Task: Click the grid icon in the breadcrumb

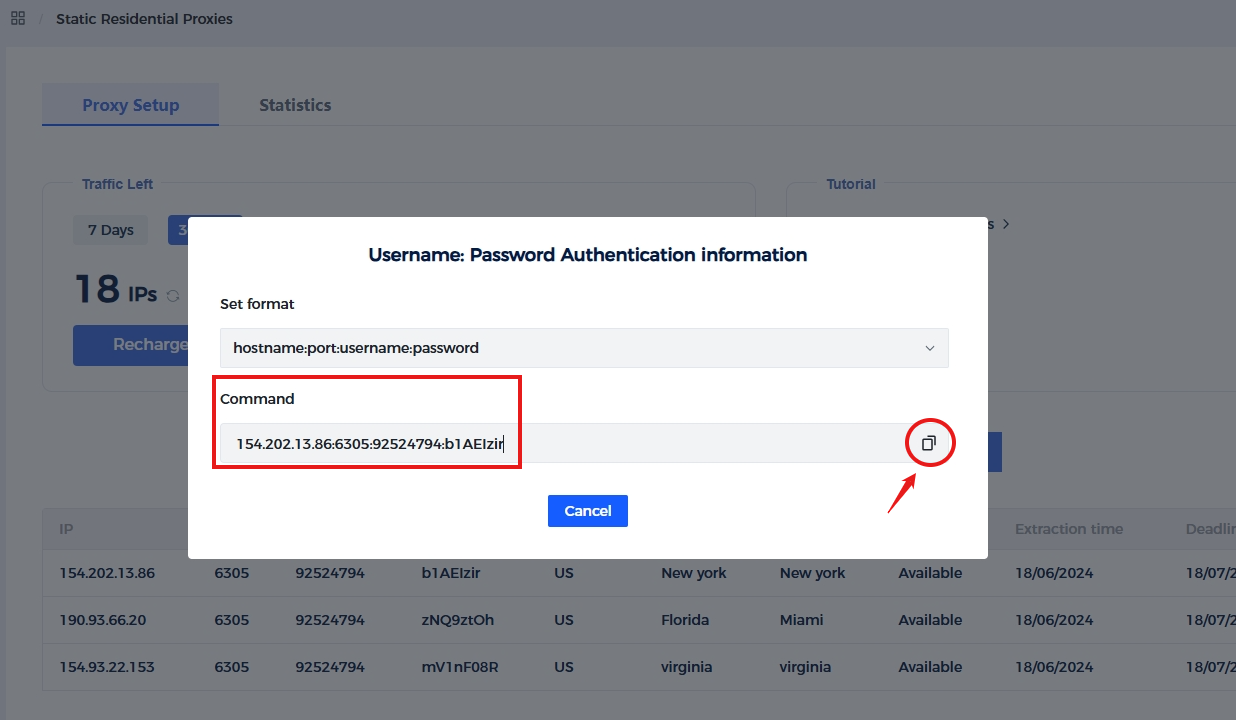Action: click(18, 18)
